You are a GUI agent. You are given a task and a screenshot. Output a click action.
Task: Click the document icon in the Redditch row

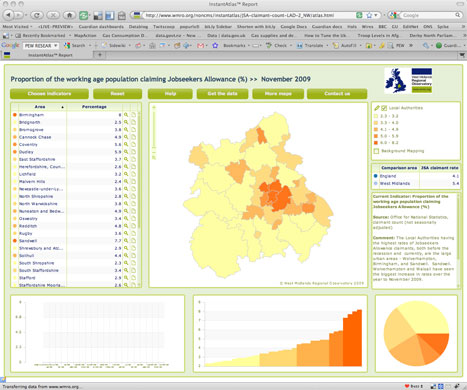click(x=133, y=226)
